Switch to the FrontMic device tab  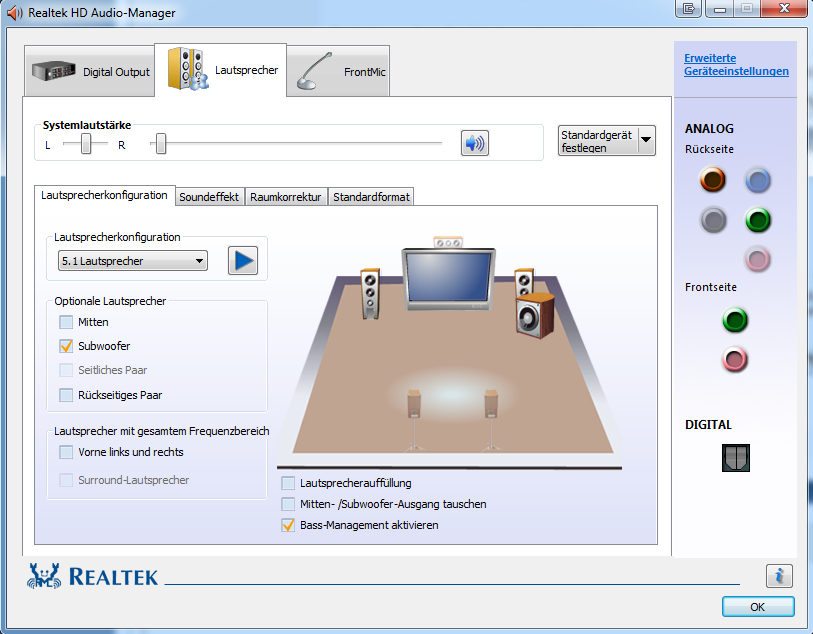click(338, 72)
